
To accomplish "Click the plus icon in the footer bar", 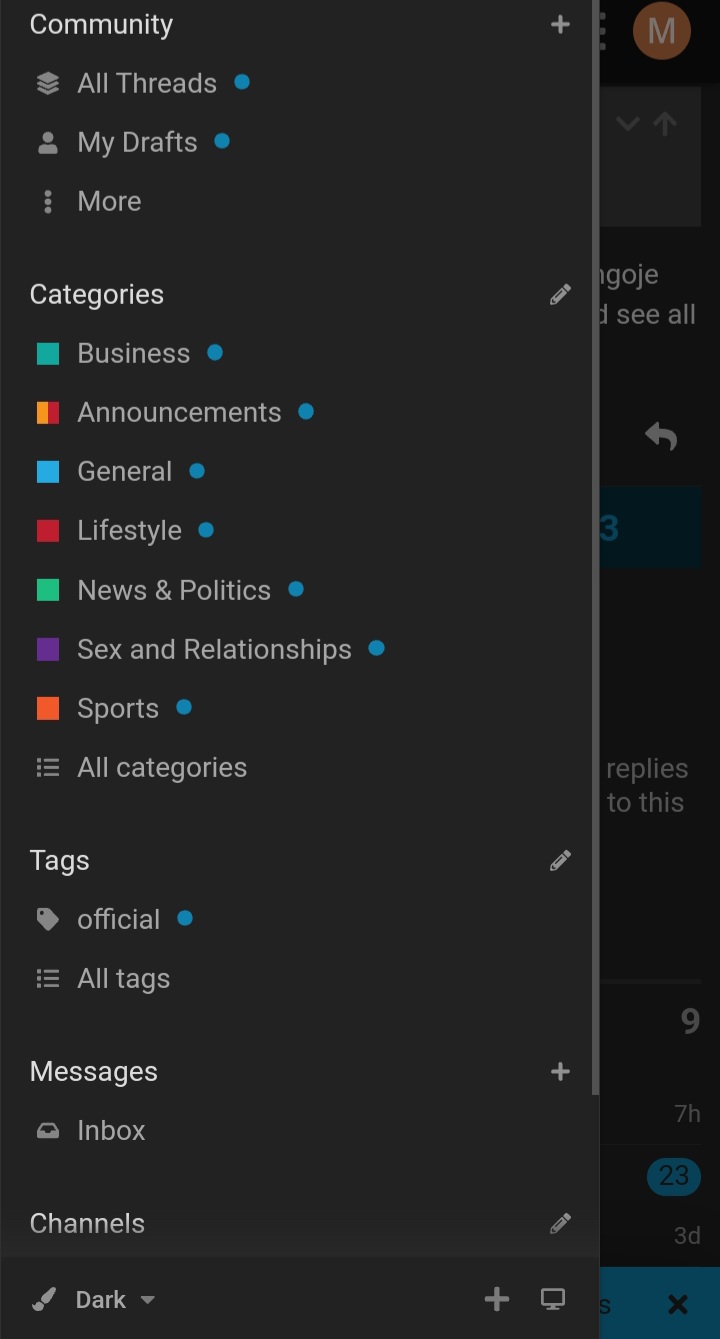I will click(x=496, y=1299).
